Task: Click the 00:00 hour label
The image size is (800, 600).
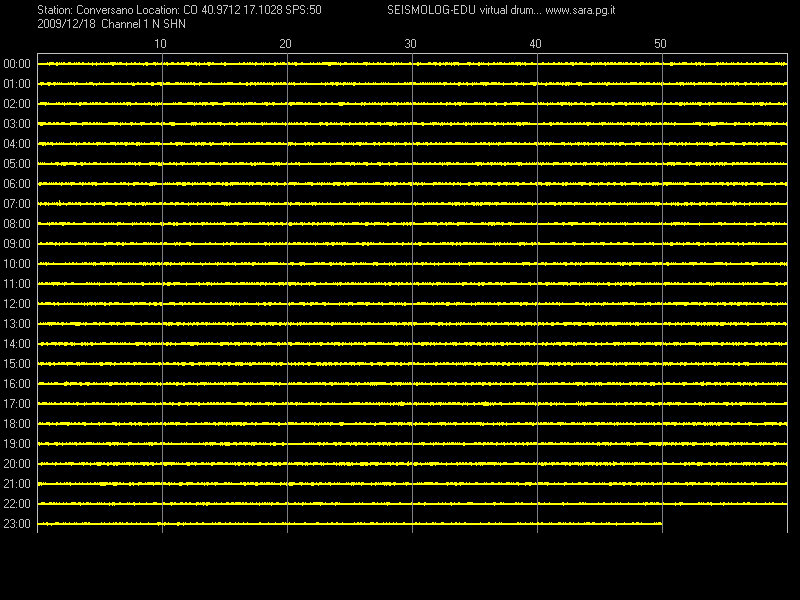Action: click(x=17, y=64)
